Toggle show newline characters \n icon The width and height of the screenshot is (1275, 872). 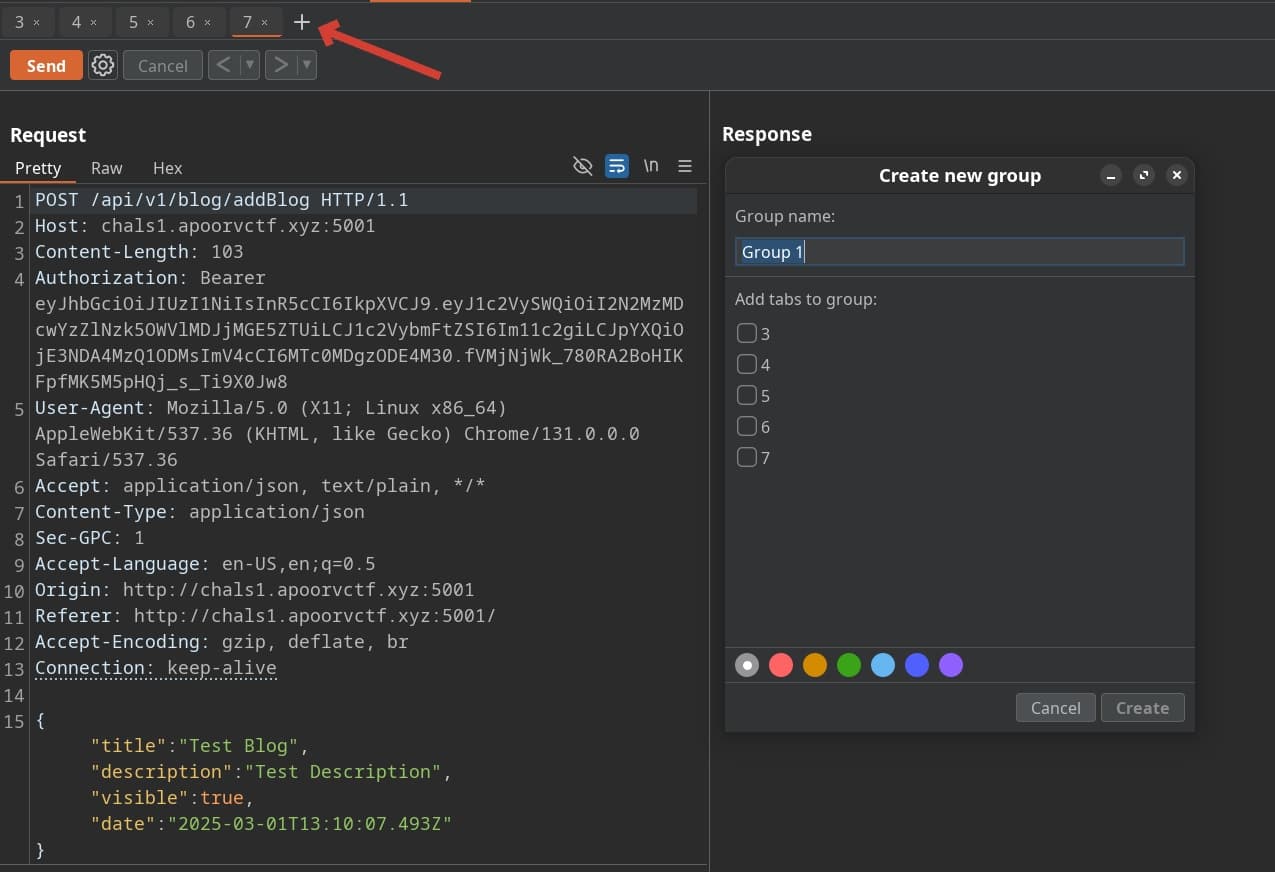(x=651, y=166)
